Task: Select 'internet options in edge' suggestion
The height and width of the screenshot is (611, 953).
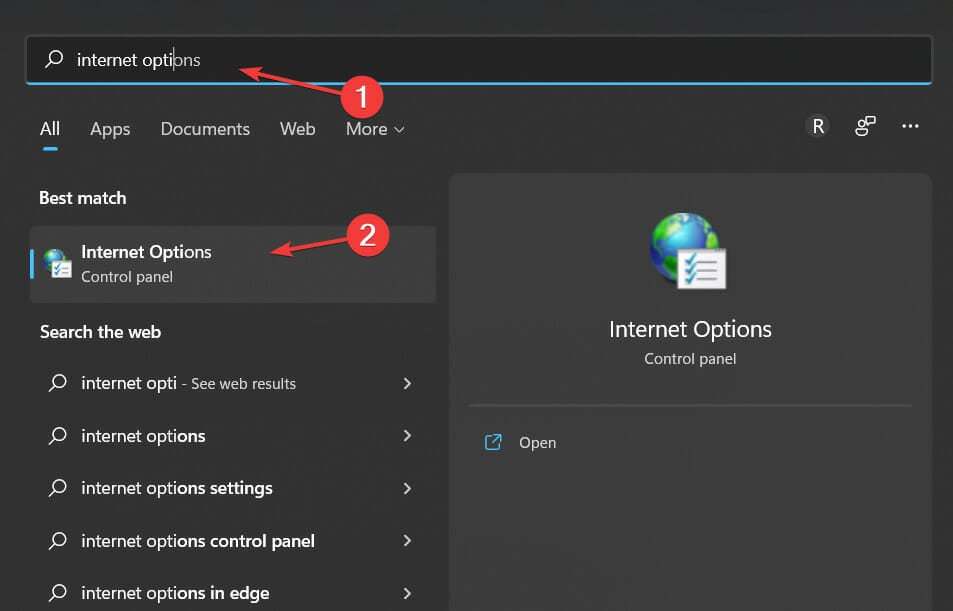Action: (x=233, y=593)
